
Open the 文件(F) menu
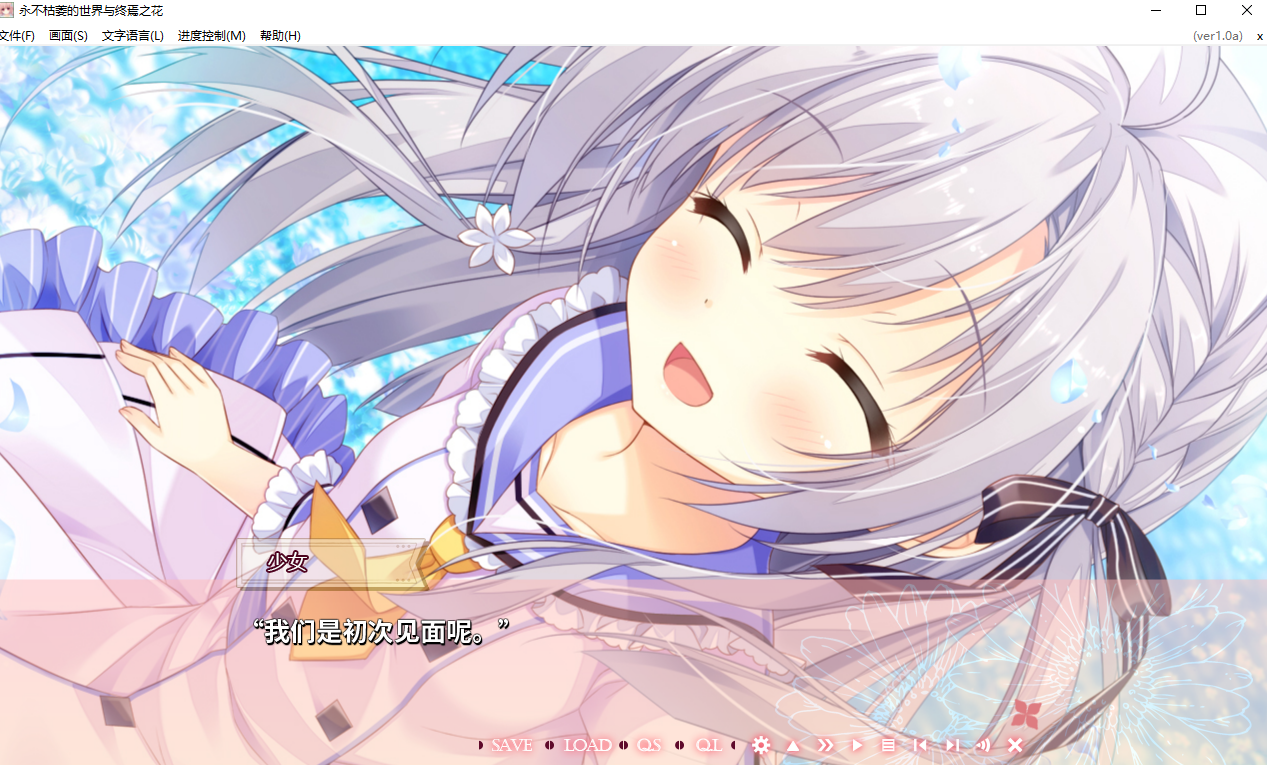tap(17, 35)
